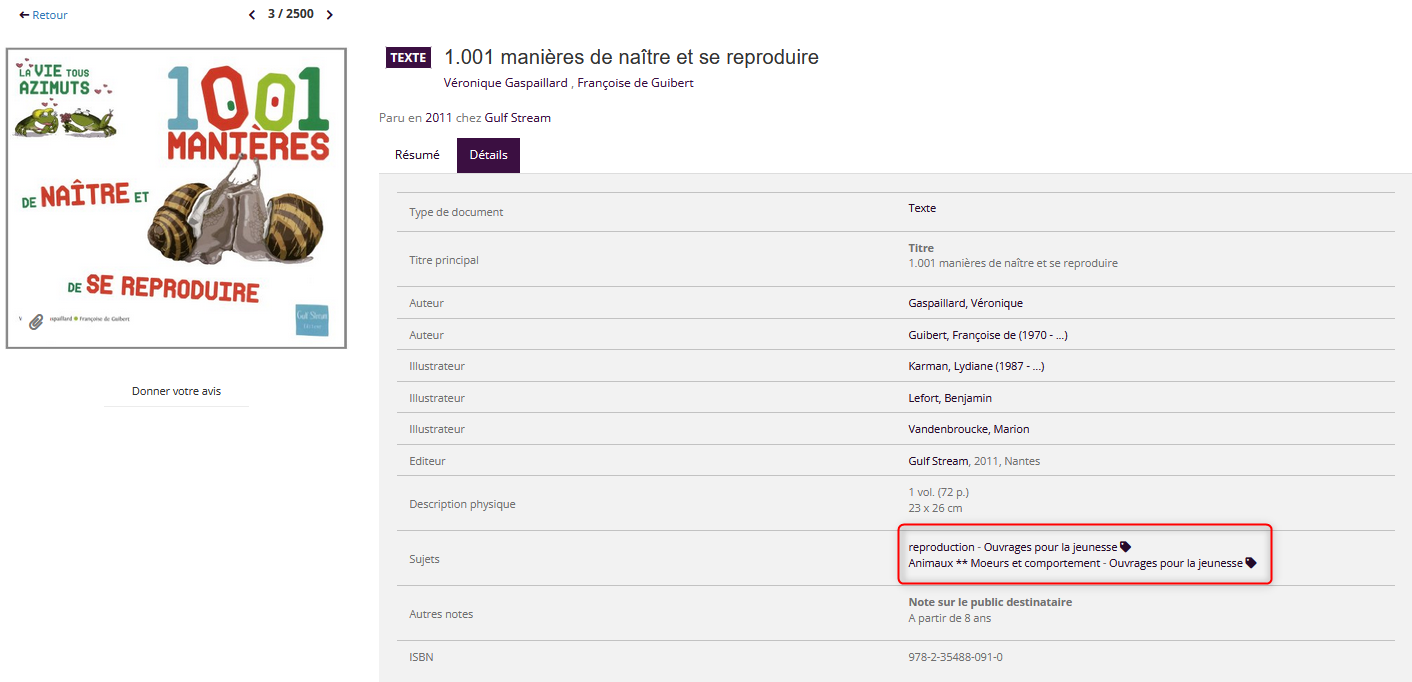Screen dimensions: 1412x682
Task: Click Donner votre avis button
Action: 176,391
